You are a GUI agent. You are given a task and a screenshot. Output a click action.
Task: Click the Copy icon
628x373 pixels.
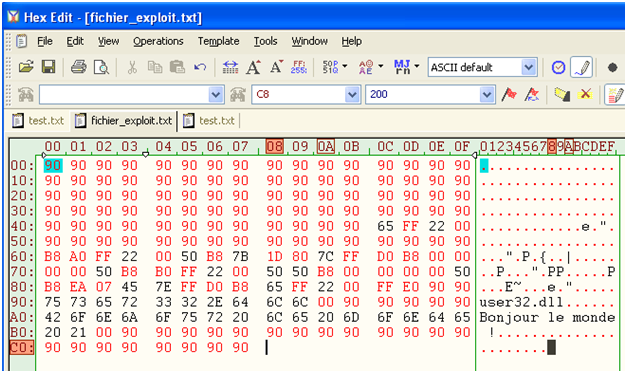click(x=155, y=67)
